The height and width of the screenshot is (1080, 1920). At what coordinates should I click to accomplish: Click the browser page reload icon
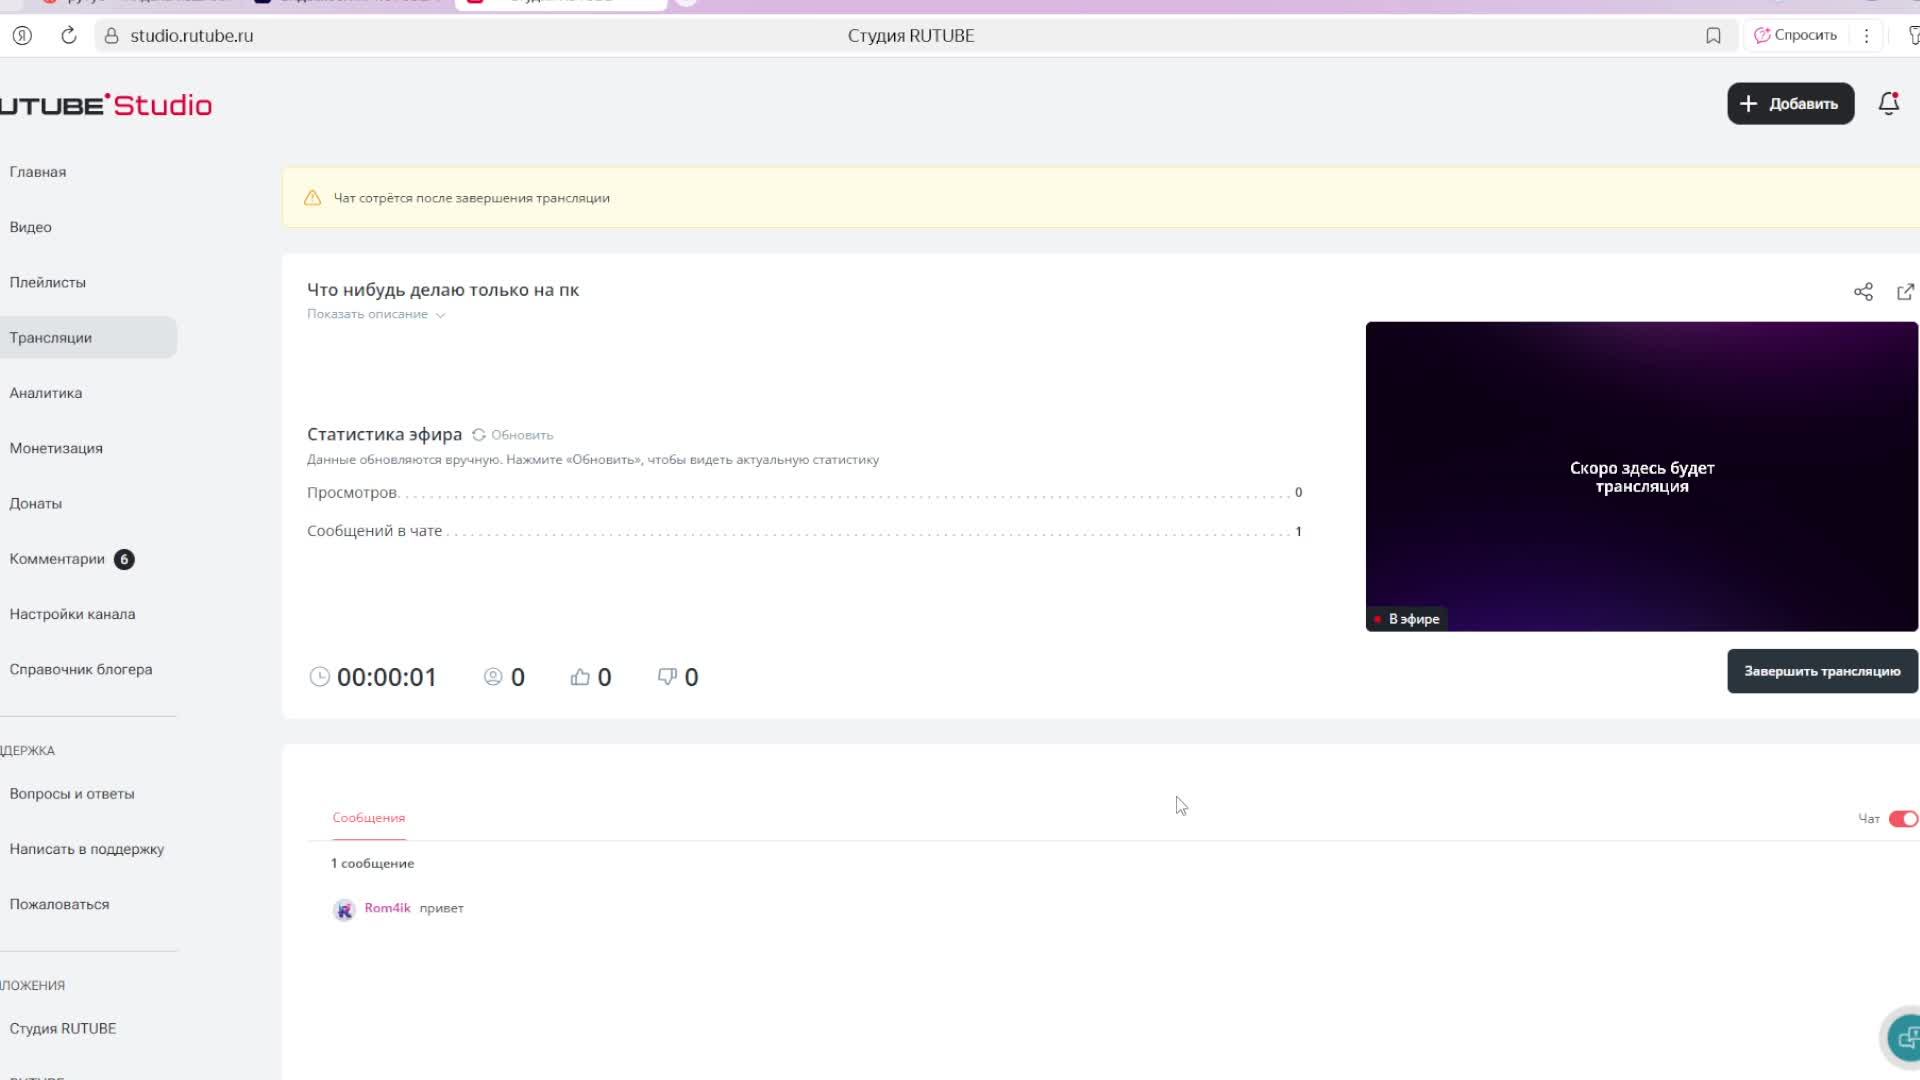click(69, 36)
